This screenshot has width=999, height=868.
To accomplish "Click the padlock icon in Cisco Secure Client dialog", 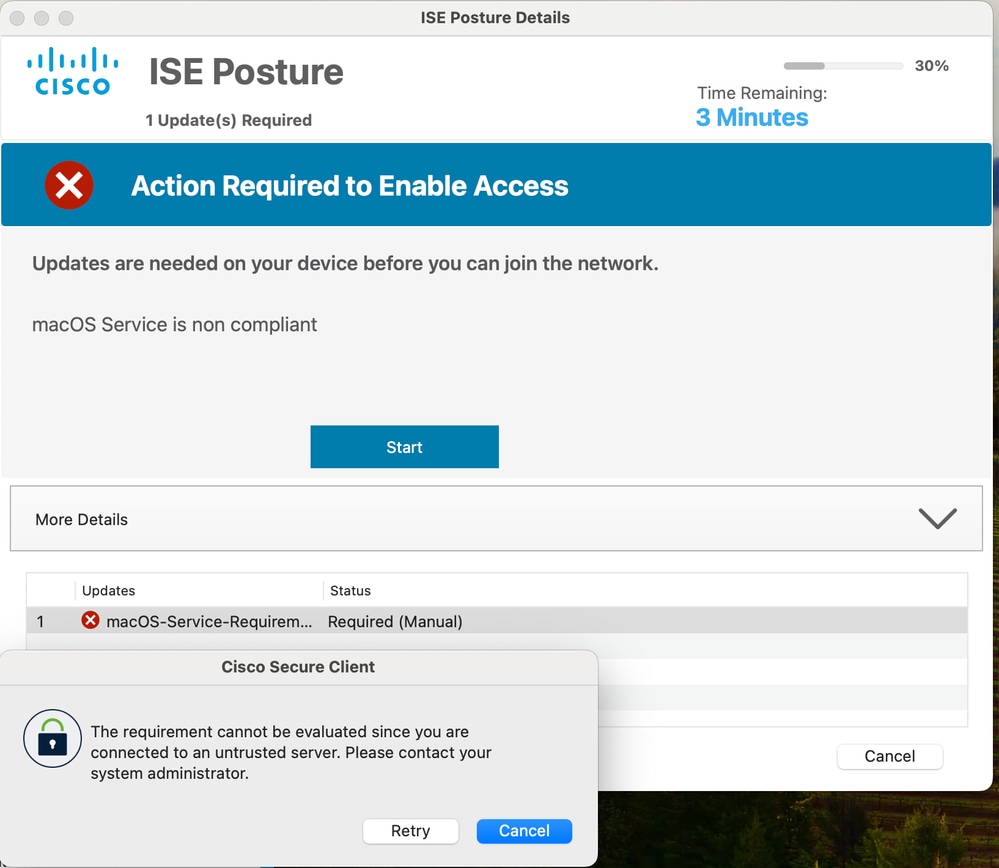I will coord(52,739).
